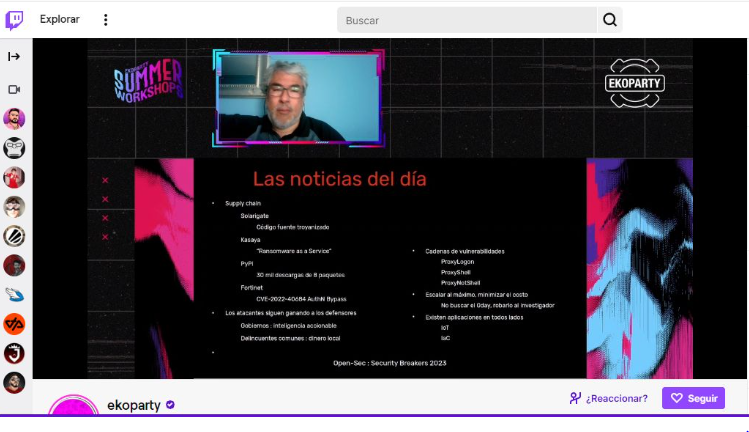Click the EKOPARTY logo in the stream
Viewport: 749px width, 432px height.
(635, 83)
